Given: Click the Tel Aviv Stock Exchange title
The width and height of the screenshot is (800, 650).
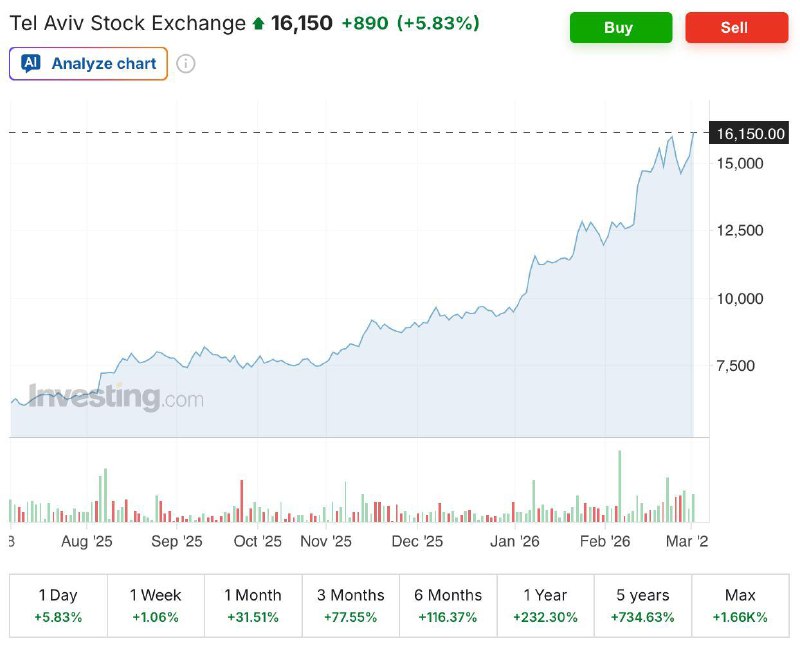Looking at the screenshot, I should [127, 23].
